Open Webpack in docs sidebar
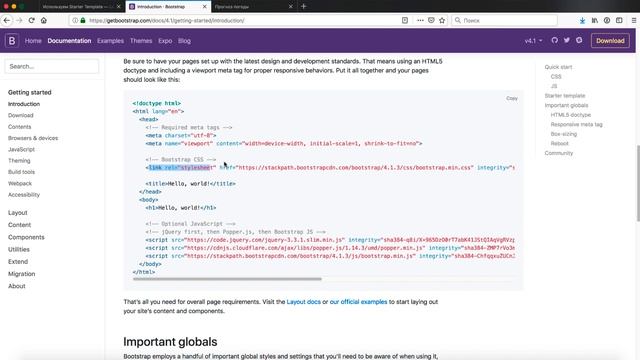640x360 pixels. 20,184
